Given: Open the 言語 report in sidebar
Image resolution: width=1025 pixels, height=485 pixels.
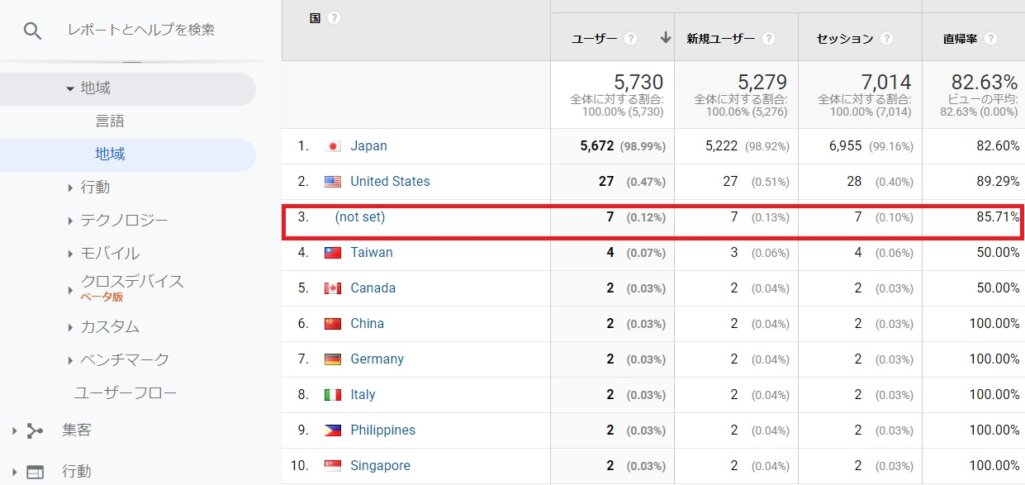Looking at the screenshot, I should tap(110, 121).
